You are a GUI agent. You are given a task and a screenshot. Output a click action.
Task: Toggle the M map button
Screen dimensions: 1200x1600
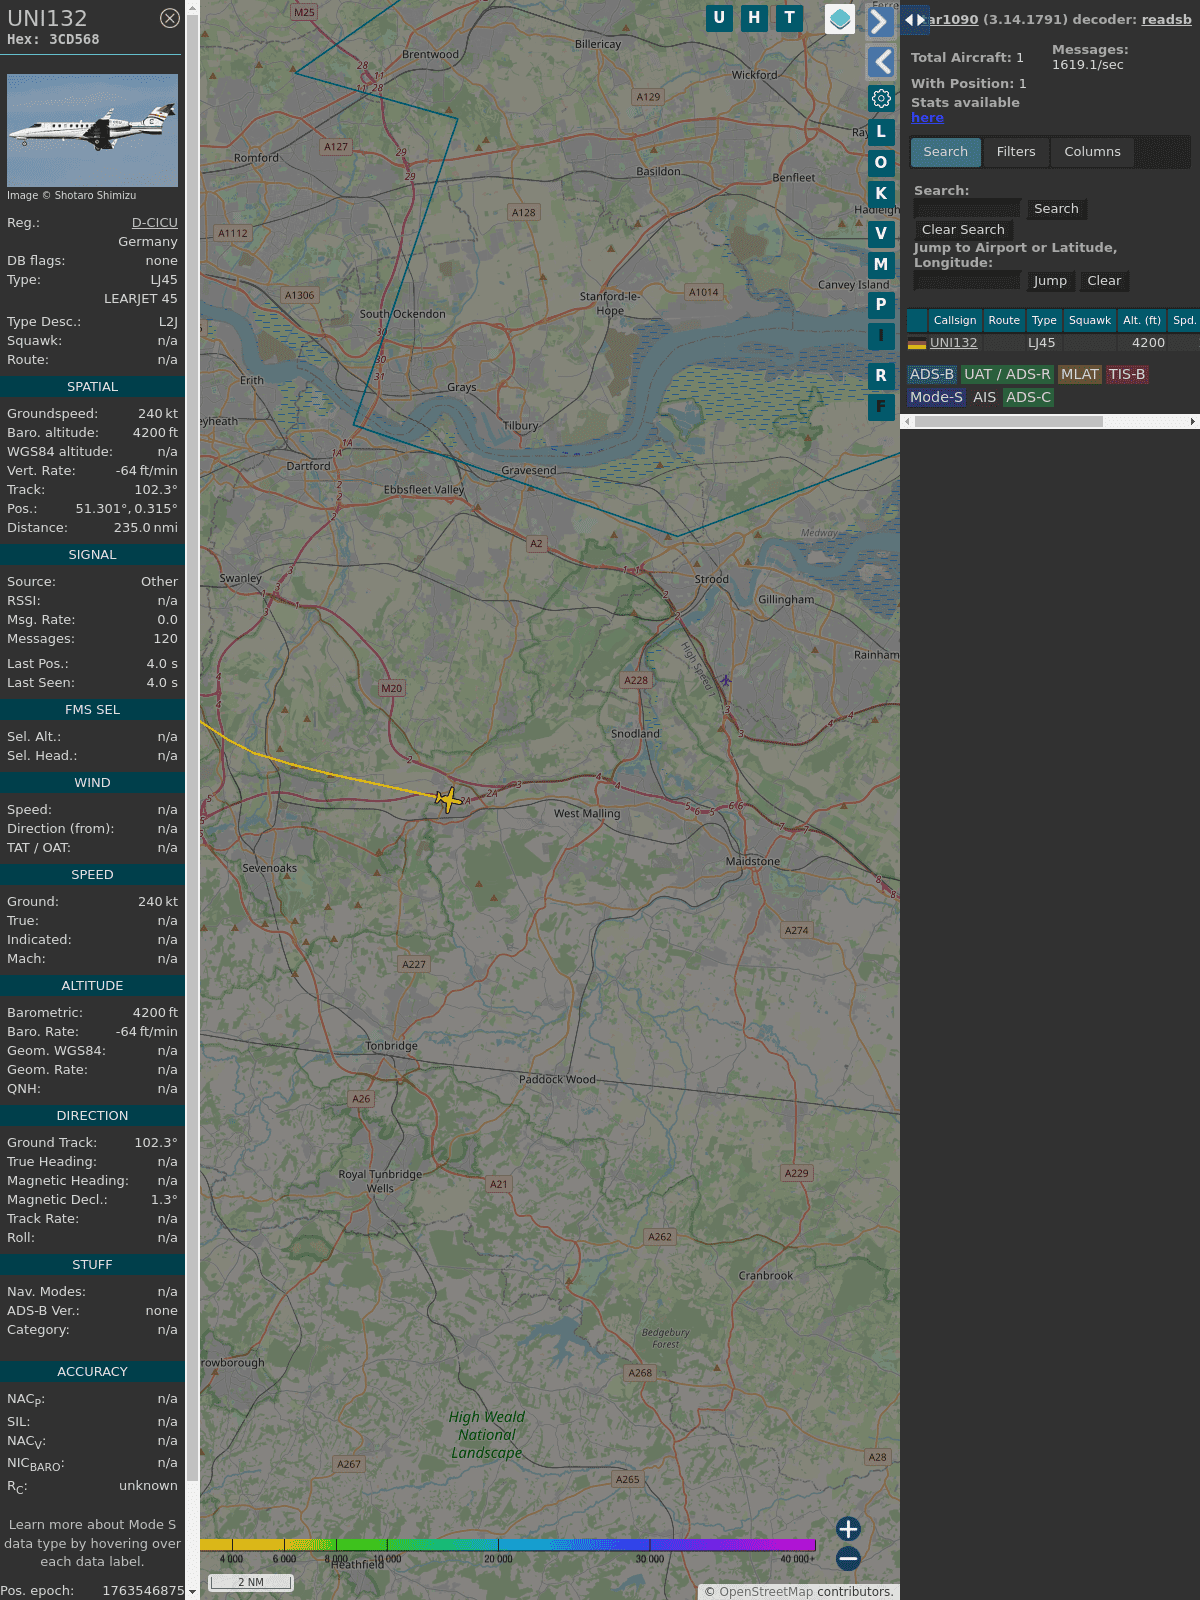click(881, 264)
